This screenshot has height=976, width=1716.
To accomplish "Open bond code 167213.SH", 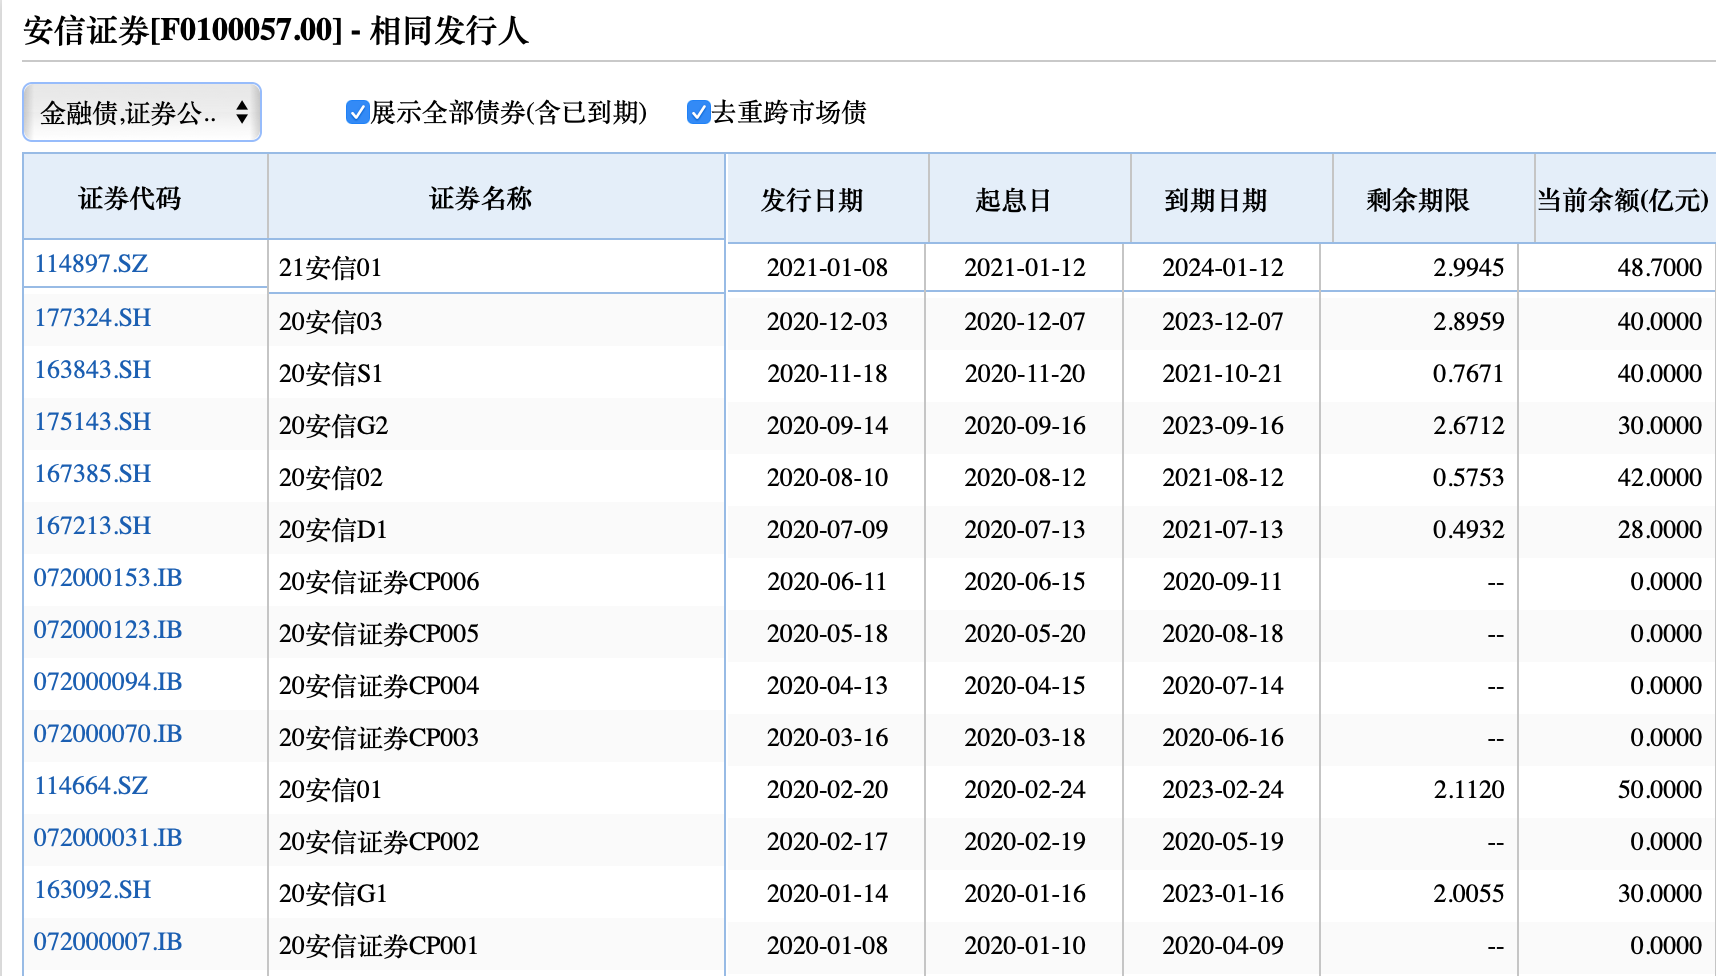I will tap(93, 526).
